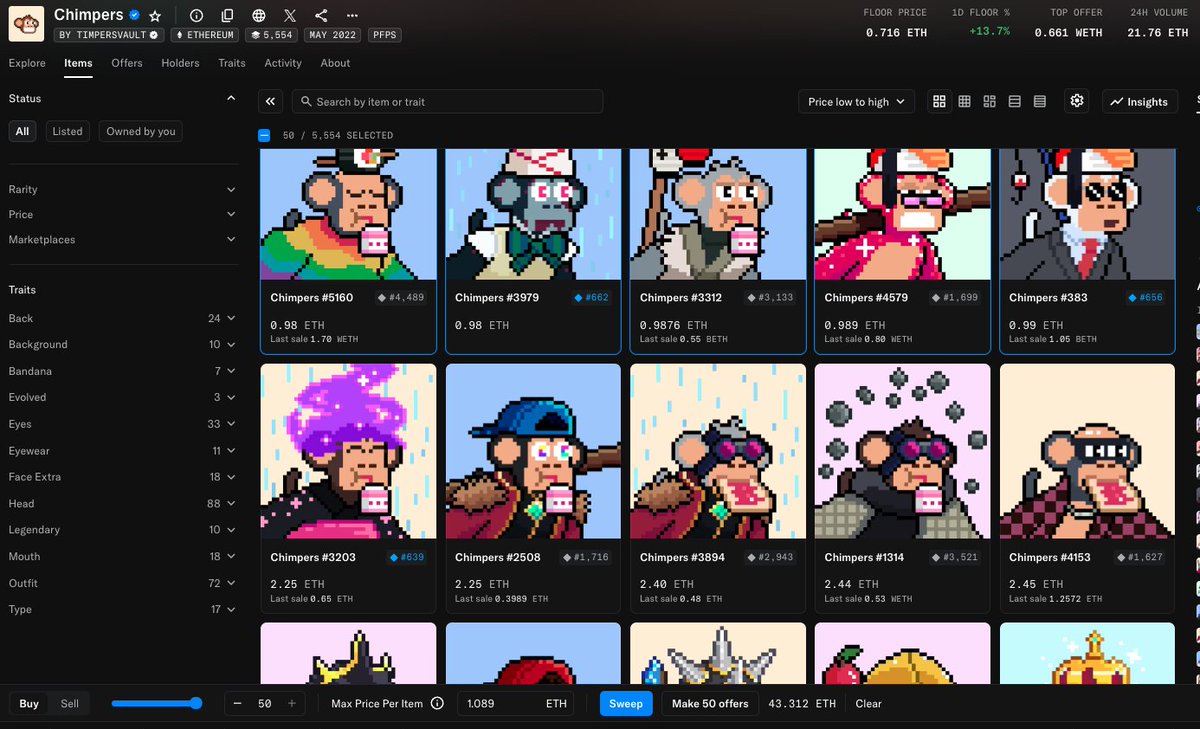This screenshot has width=1200, height=729.
Task: Click the Sweep button
Action: (626, 703)
